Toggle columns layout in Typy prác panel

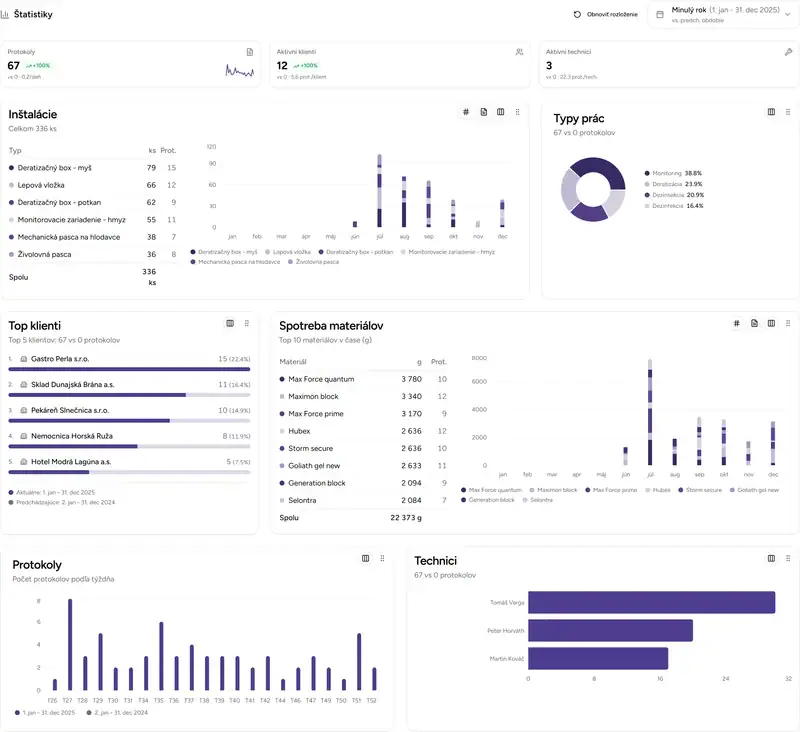(771, 112)
